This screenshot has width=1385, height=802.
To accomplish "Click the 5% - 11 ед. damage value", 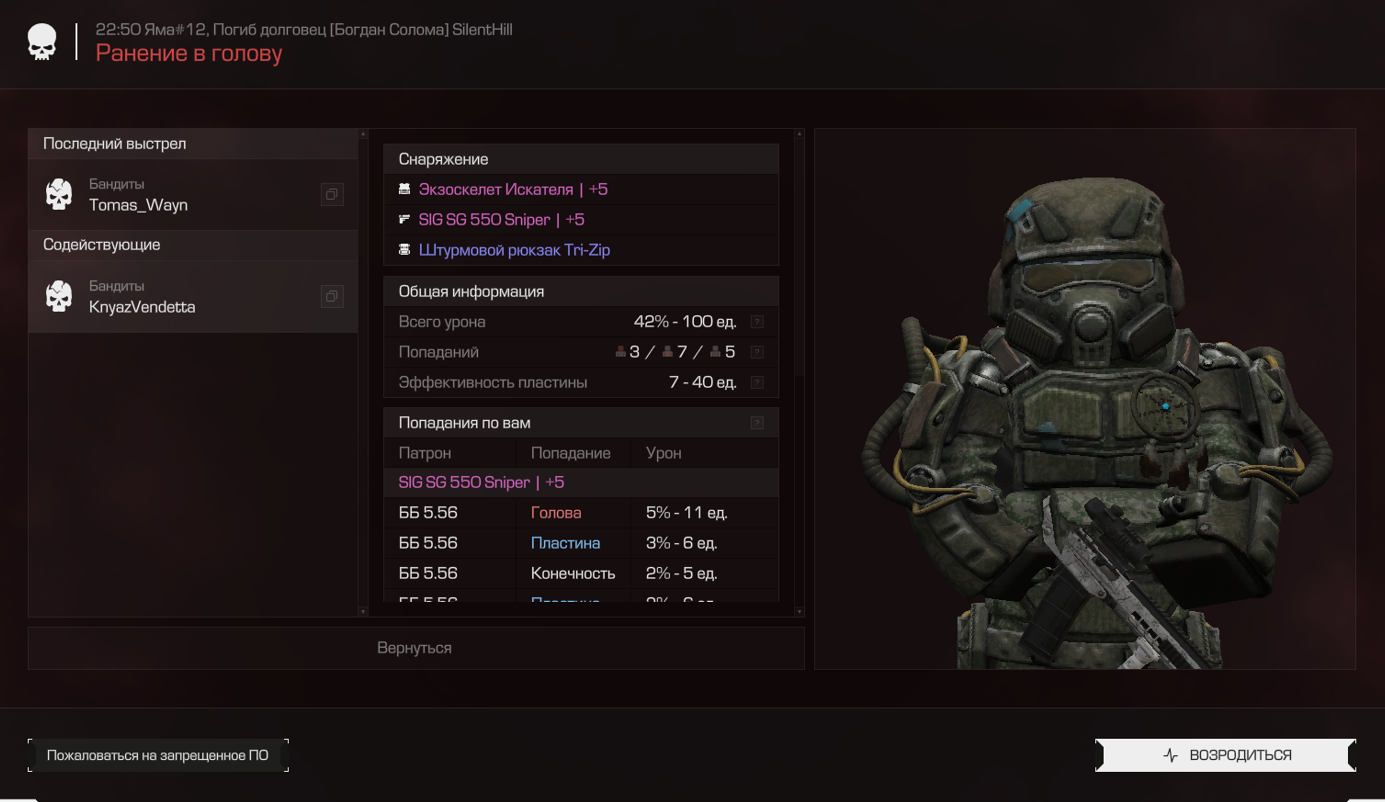I will coord(687,513).
